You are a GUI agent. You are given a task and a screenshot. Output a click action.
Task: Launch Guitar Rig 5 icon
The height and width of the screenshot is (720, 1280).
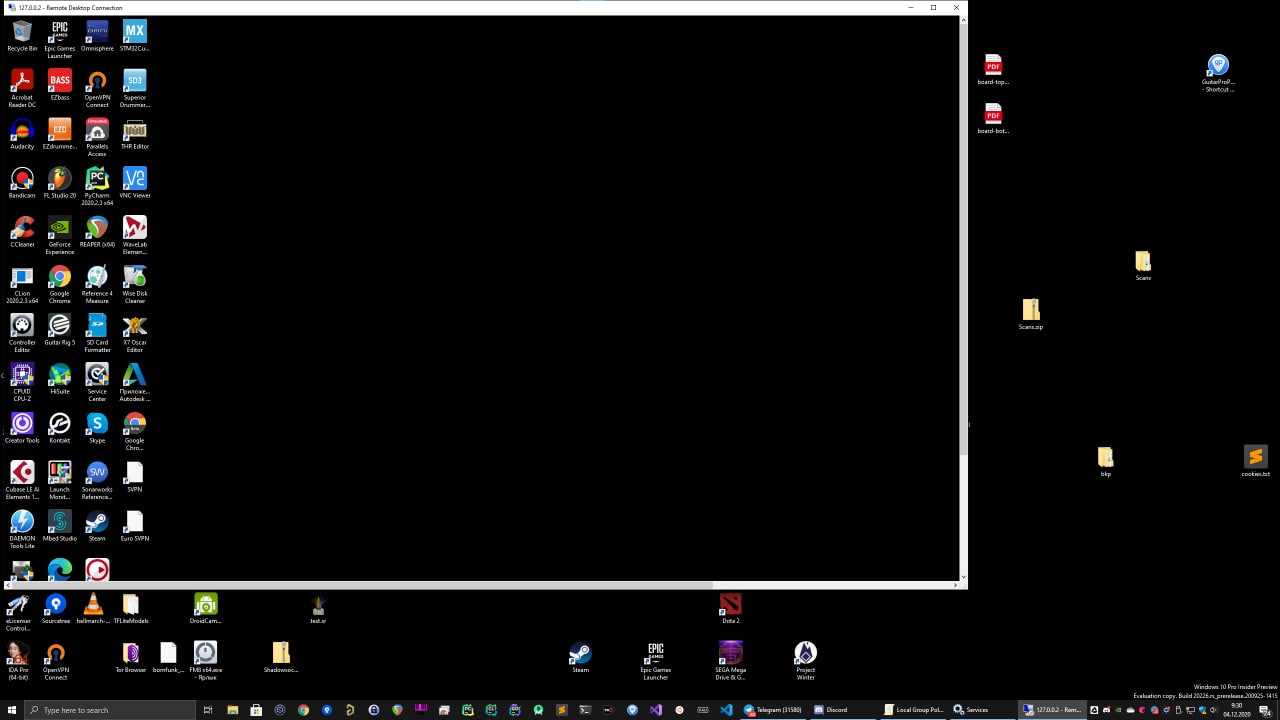60,329
